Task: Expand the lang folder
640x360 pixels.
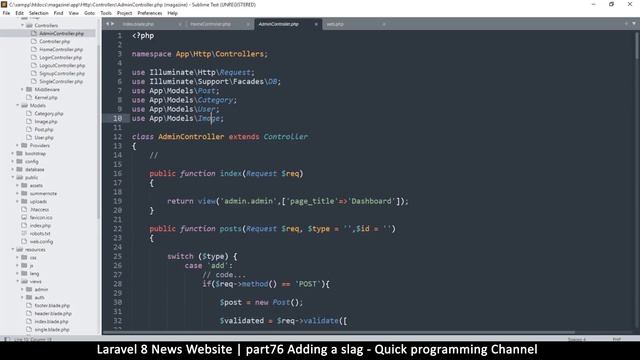Action: (x=18, y=273)
